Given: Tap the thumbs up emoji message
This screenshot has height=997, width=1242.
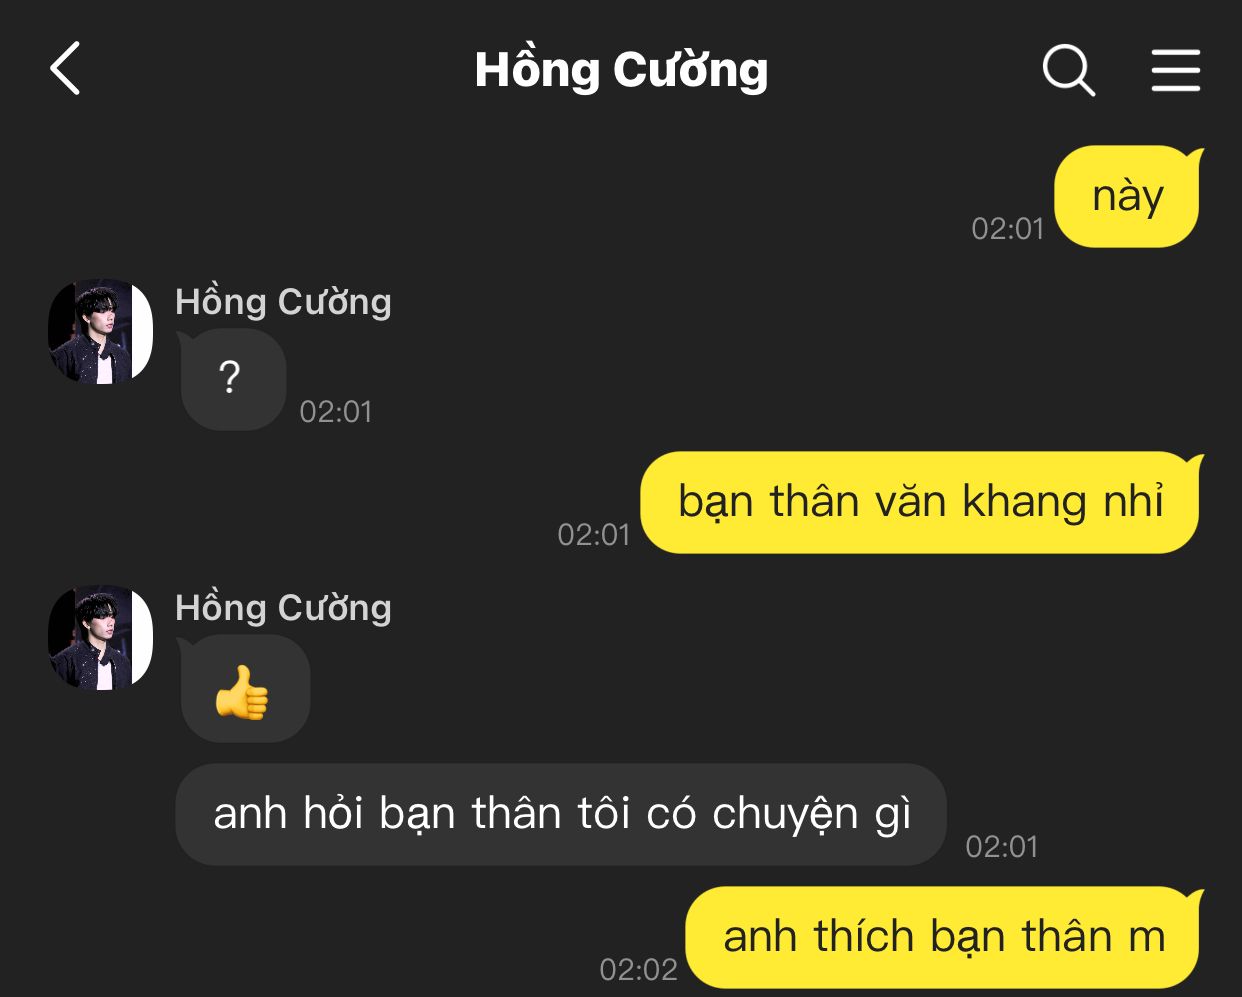Looking at the screenshot, I should click(x=242, y=693).
